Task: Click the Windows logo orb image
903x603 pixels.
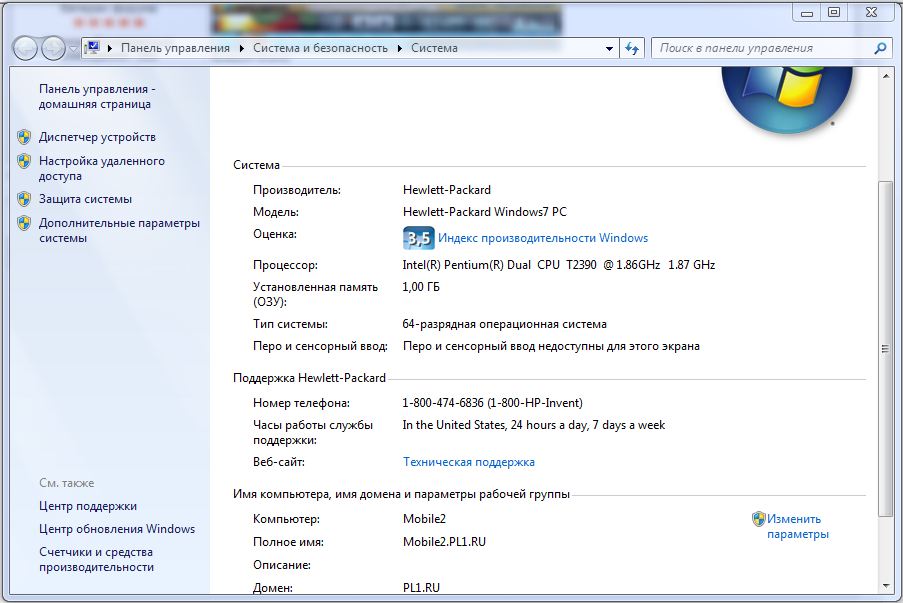Action: 787,99
